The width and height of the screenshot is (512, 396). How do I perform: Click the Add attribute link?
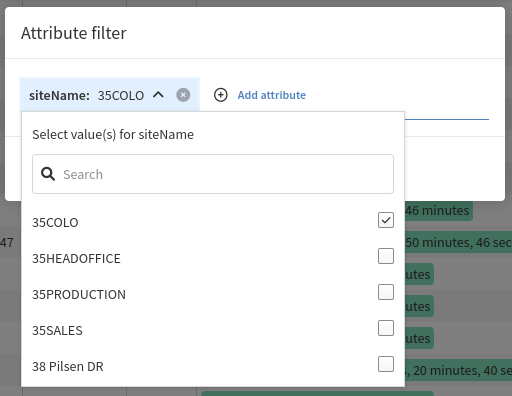click(x=272, y=95)
